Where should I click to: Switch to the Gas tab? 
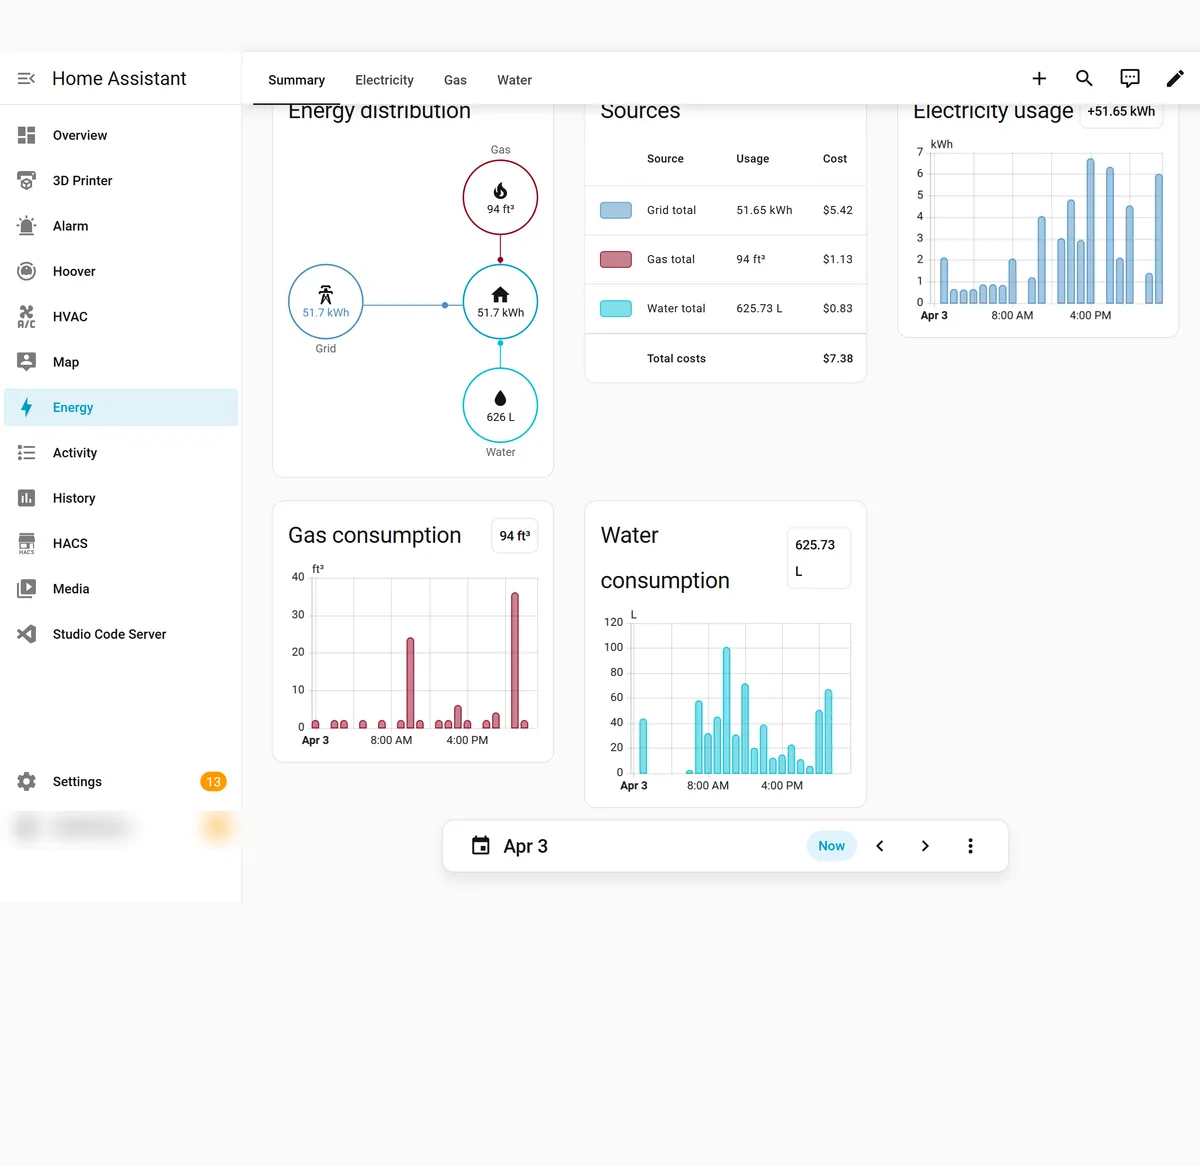tap(455, 80)
